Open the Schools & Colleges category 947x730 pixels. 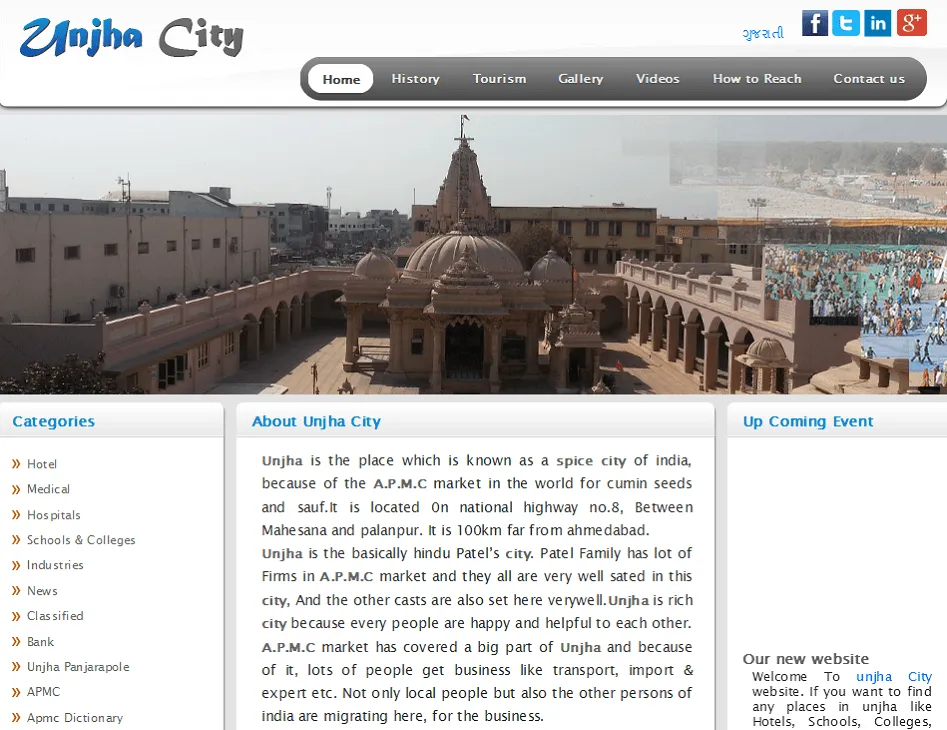point(81,540)
